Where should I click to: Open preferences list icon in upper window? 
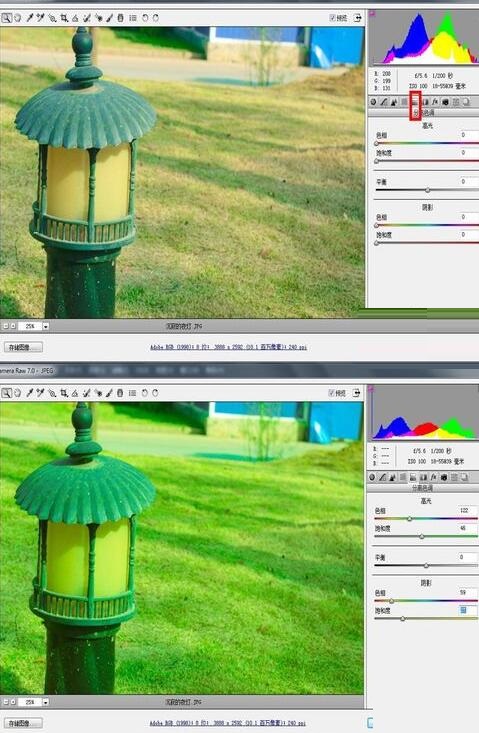tap(133, 18)
